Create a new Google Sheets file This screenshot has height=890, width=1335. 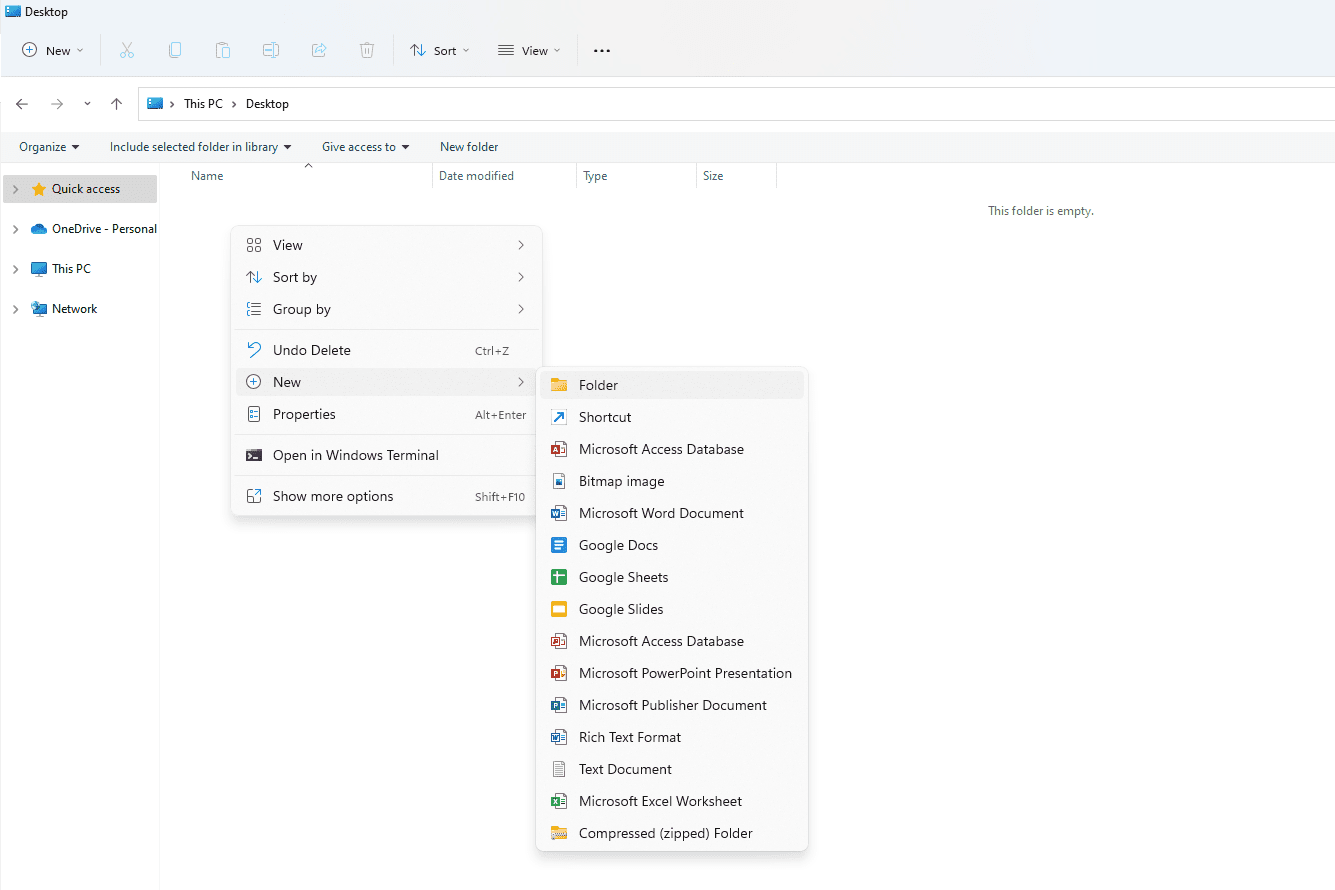click(672, 577)
